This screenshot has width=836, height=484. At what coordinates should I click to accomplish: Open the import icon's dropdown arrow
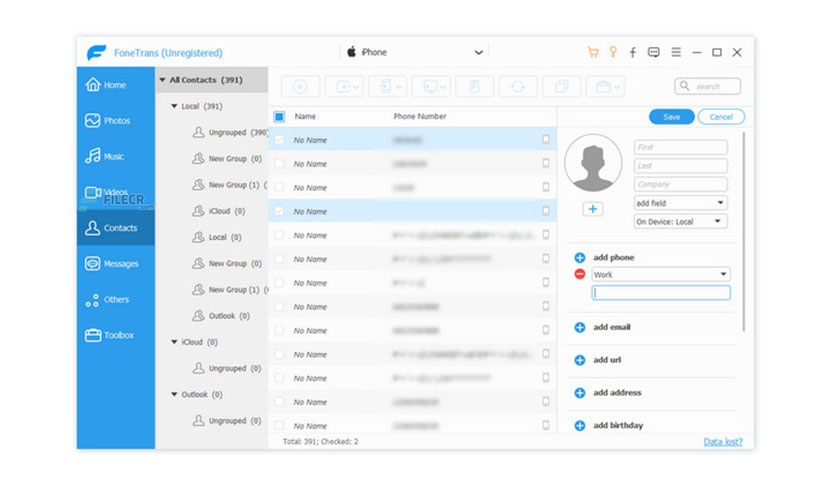(x=356, y=87)
